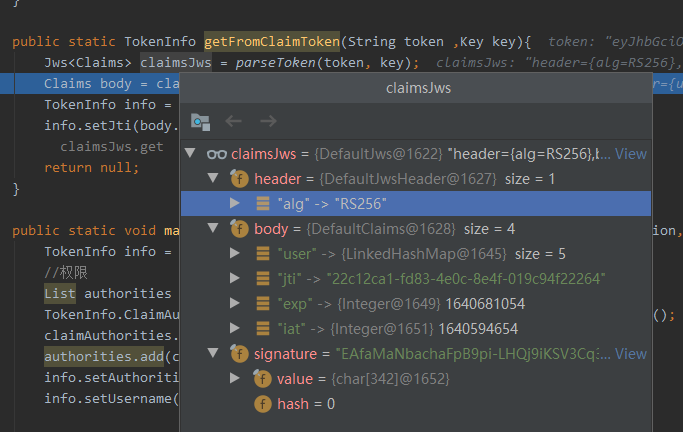Collapse the claimsJws root node
The height and width of the screenshot is (432, 683).
[191, 154]
